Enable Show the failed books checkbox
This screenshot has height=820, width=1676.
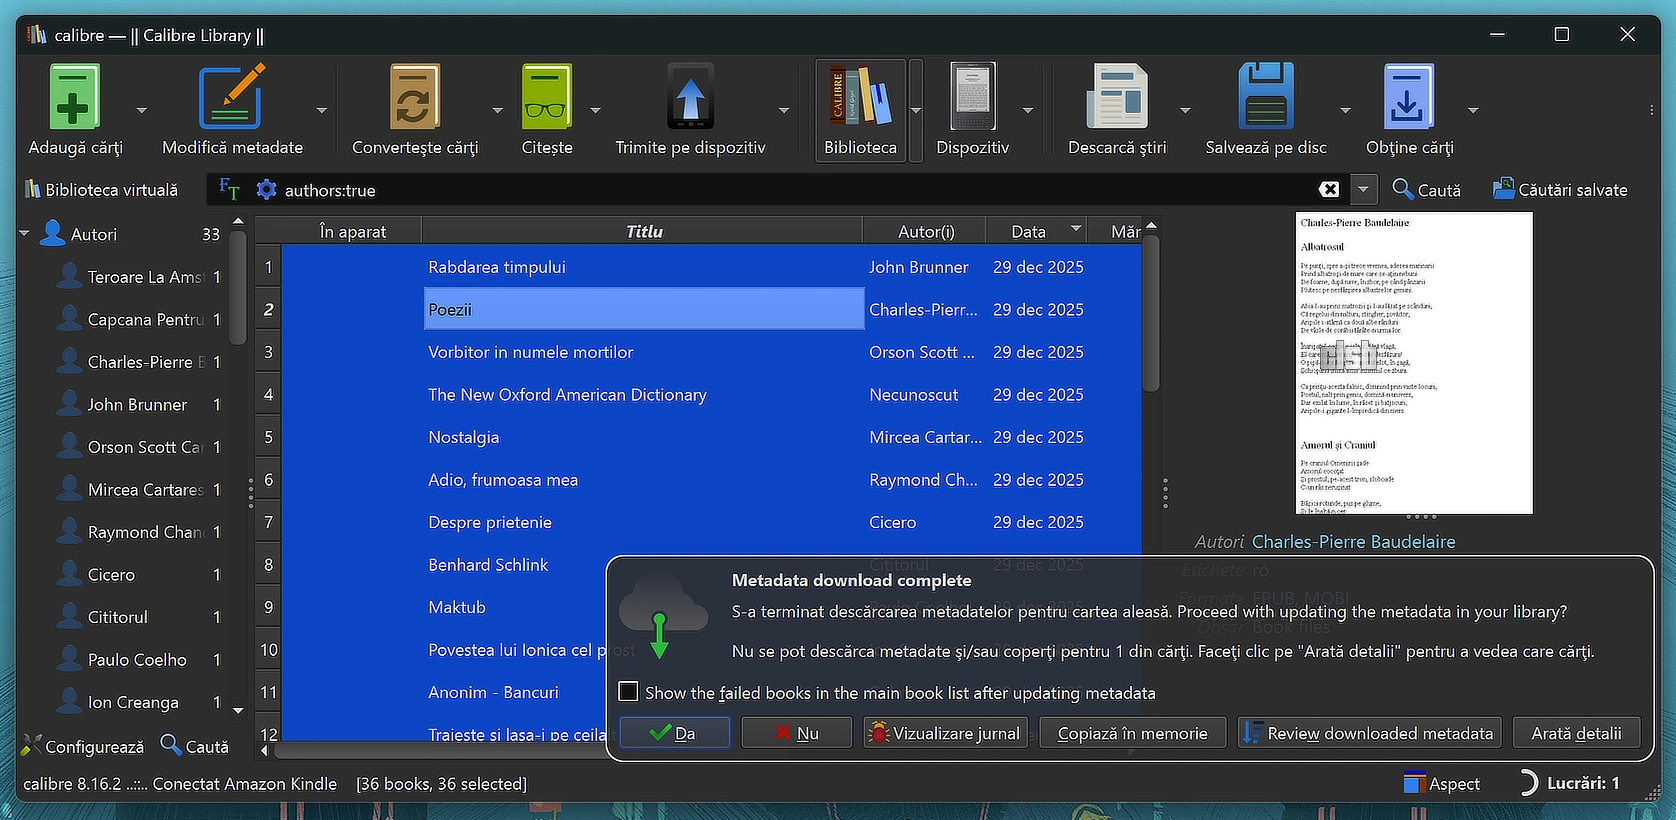pyautogui.click(x=629, y=692)
